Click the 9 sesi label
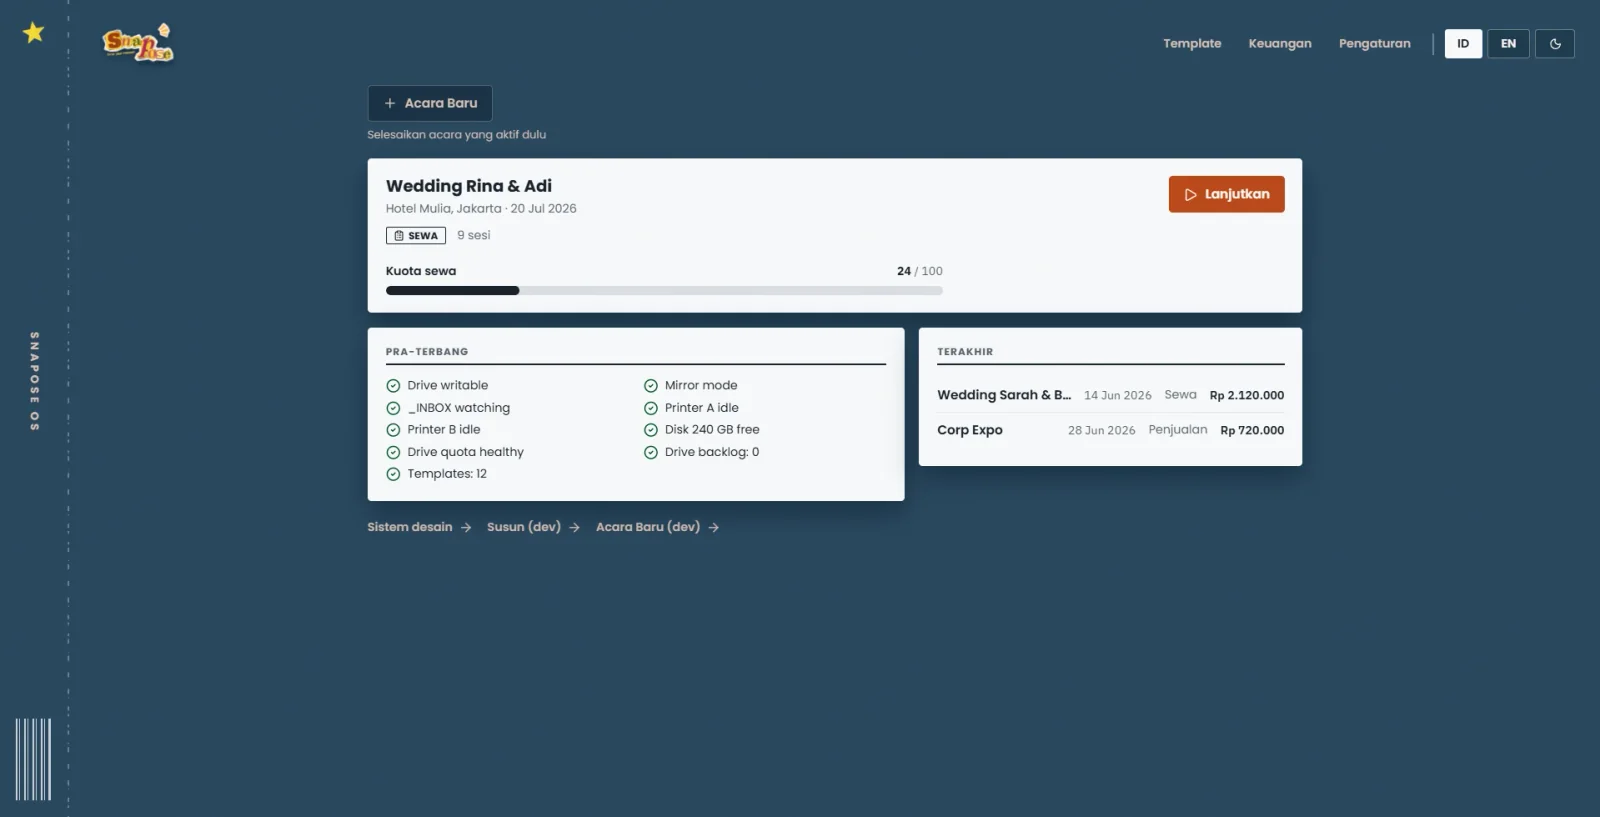The width and height of the screenshot is (1600, 817). click(474, 235)
